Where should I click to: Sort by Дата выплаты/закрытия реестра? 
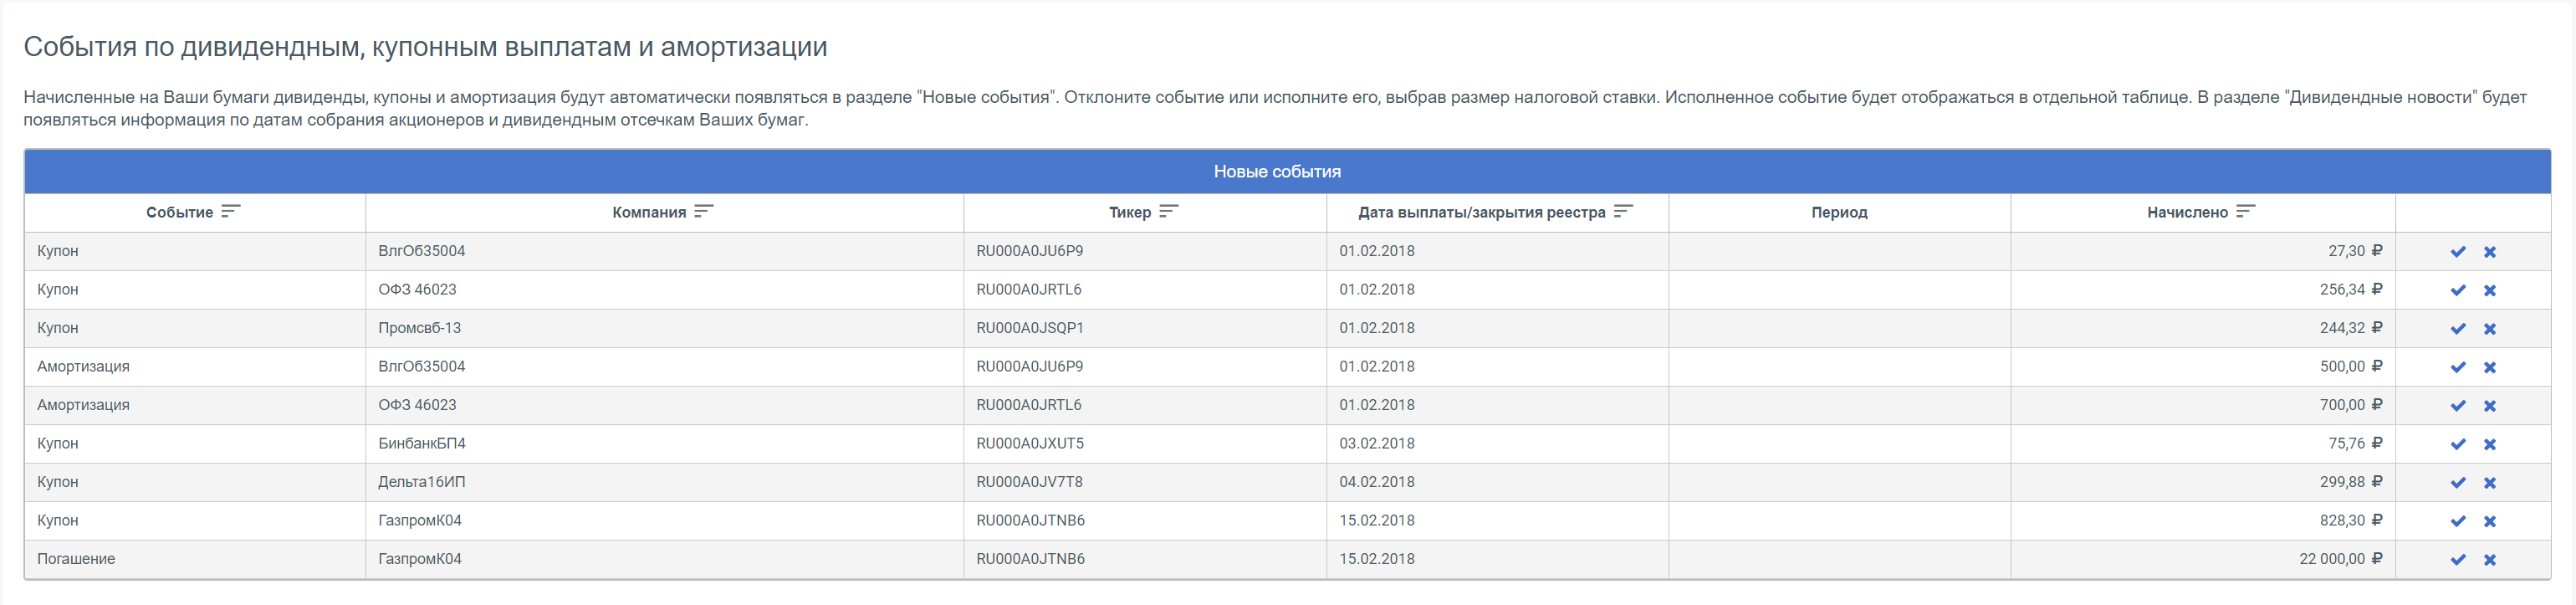pyautogui.click(x=1622, y=212)
